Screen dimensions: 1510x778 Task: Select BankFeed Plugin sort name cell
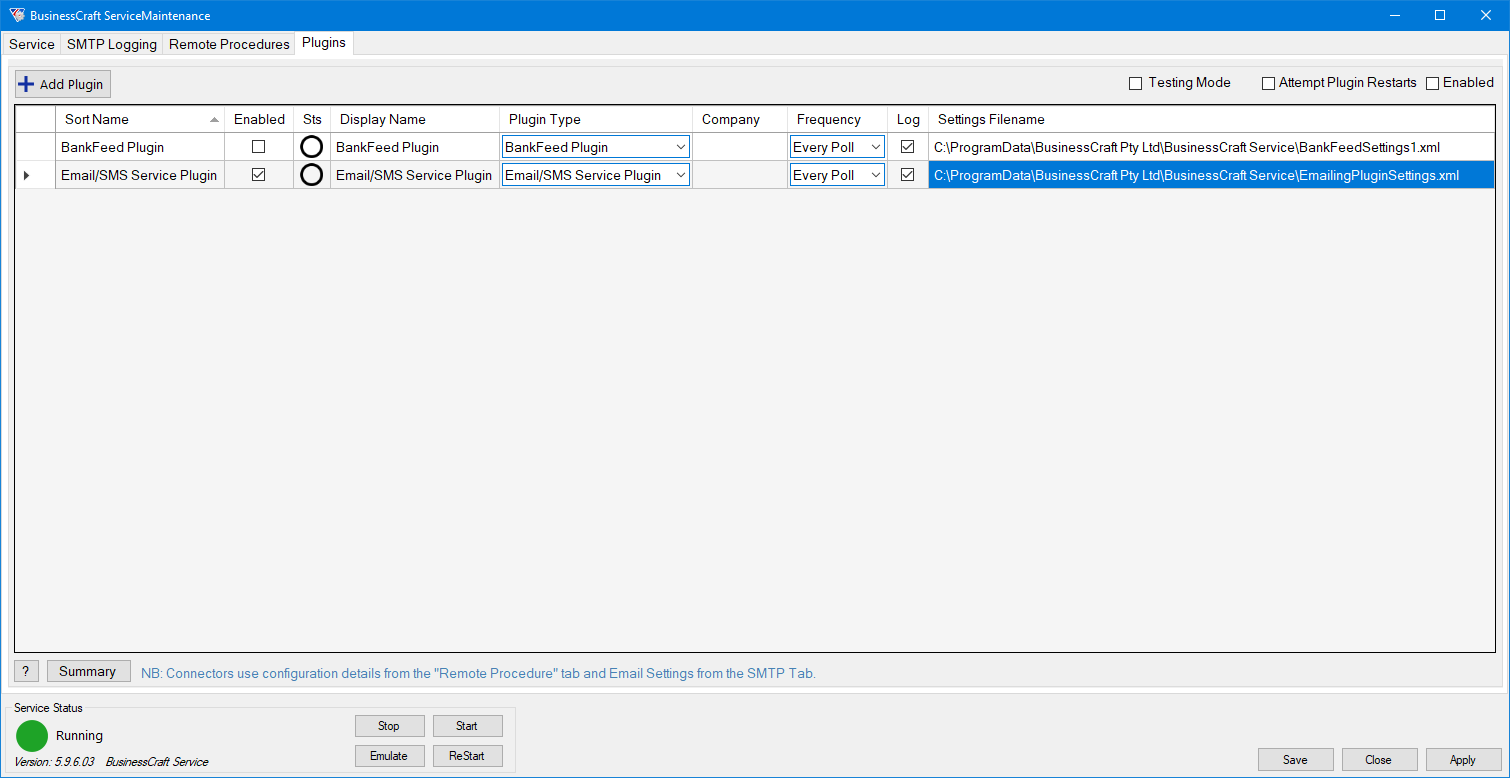140,147
